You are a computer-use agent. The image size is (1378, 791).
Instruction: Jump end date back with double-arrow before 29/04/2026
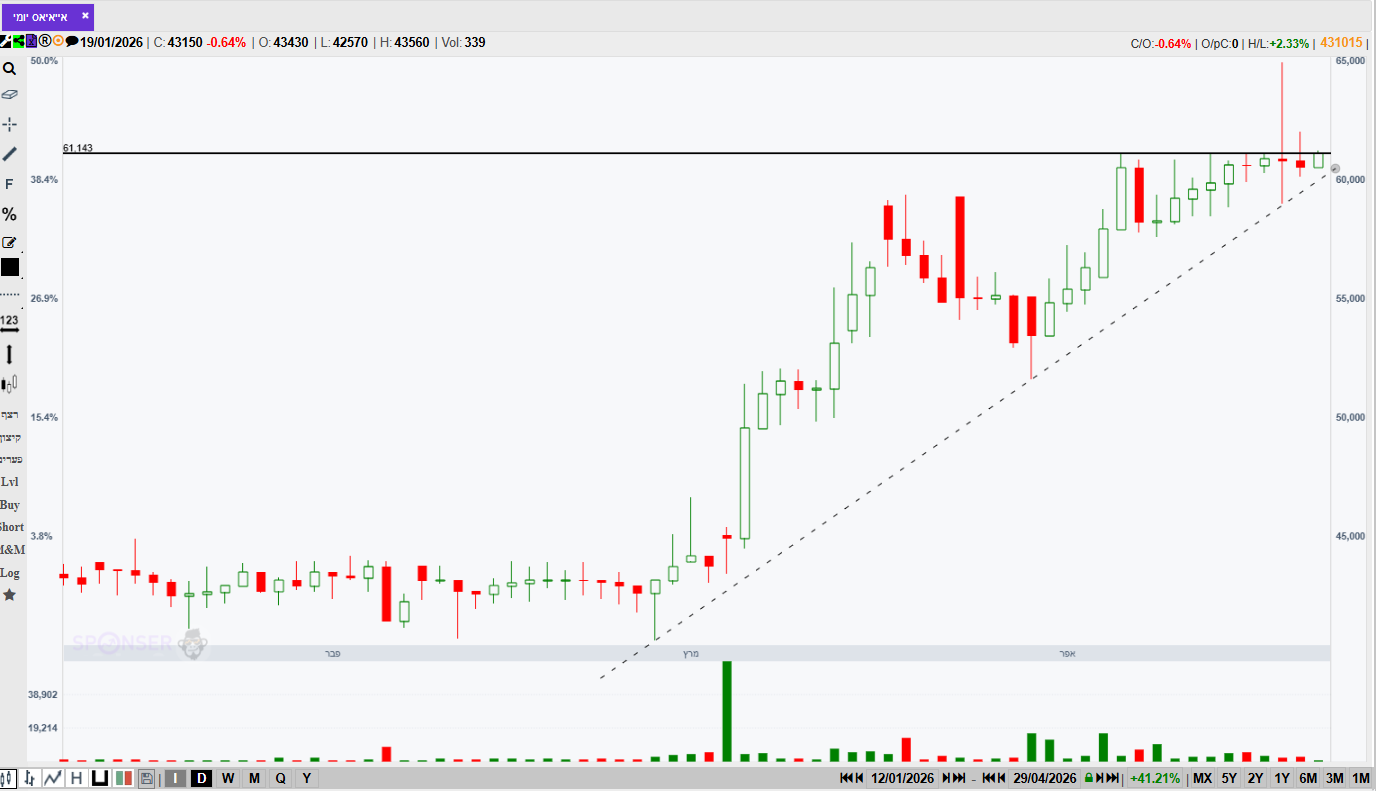click(x=988, y=778)
